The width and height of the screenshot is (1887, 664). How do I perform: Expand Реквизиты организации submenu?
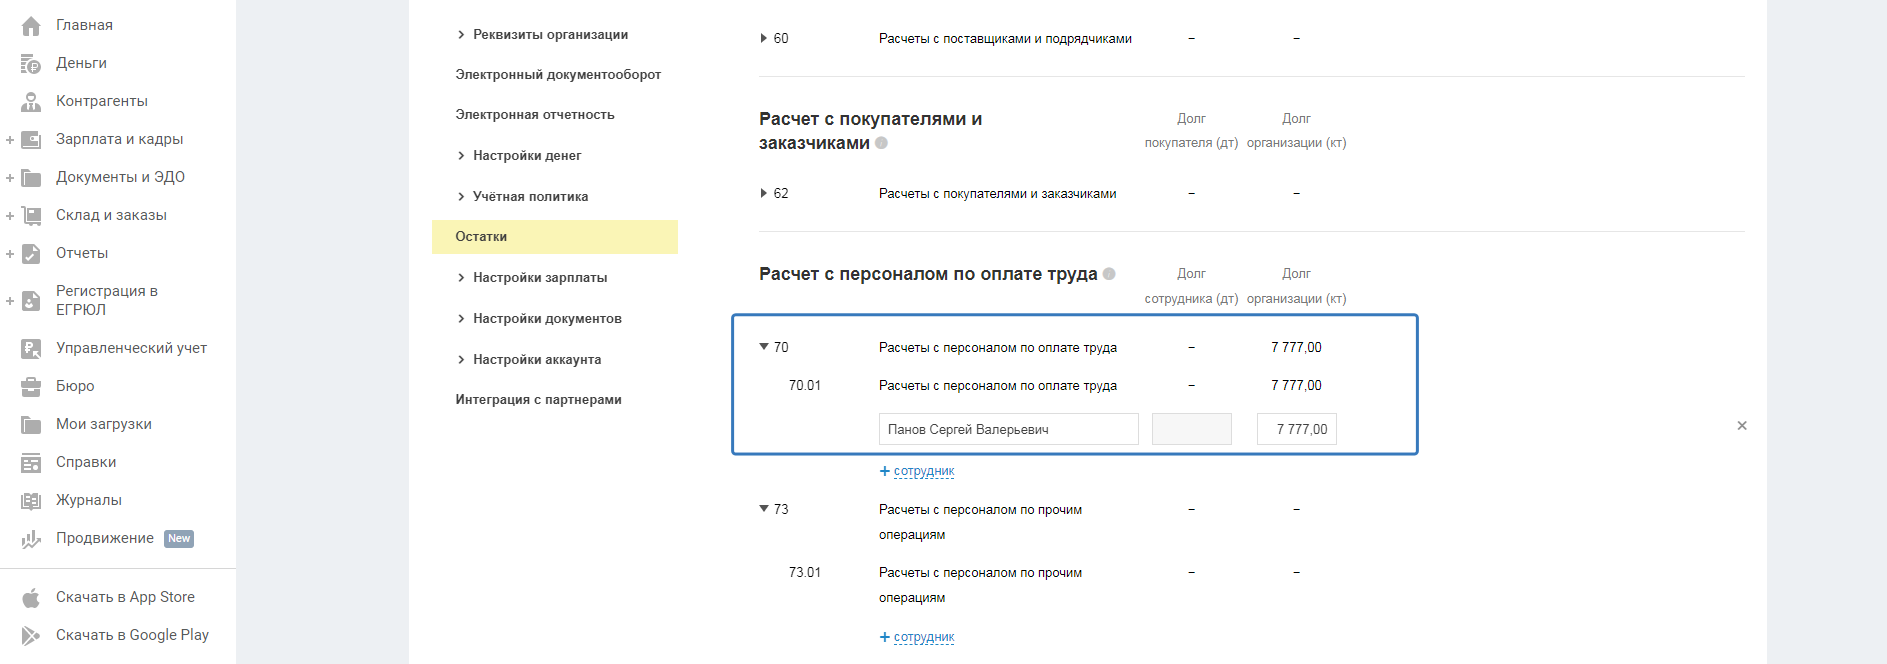[461, 35]
